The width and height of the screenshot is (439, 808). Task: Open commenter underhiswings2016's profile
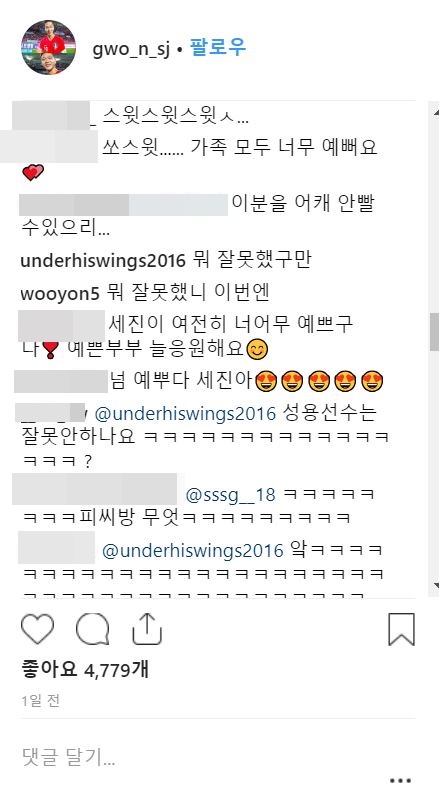coord(103,261)
